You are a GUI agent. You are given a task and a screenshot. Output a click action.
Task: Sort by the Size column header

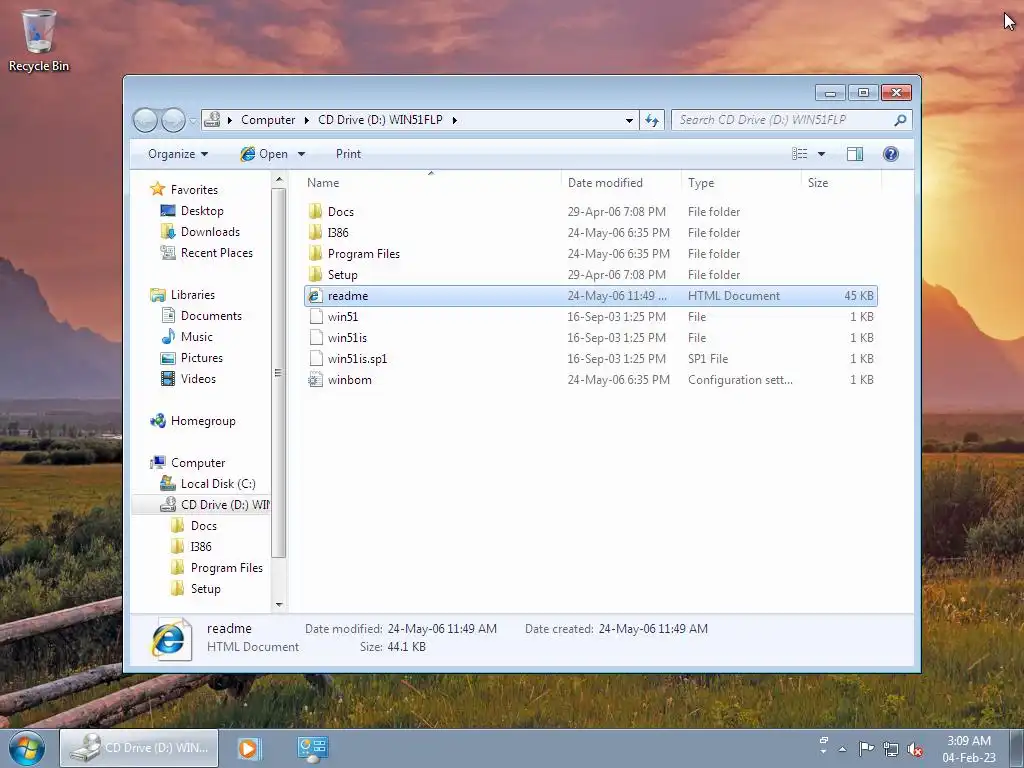[841, 183]
